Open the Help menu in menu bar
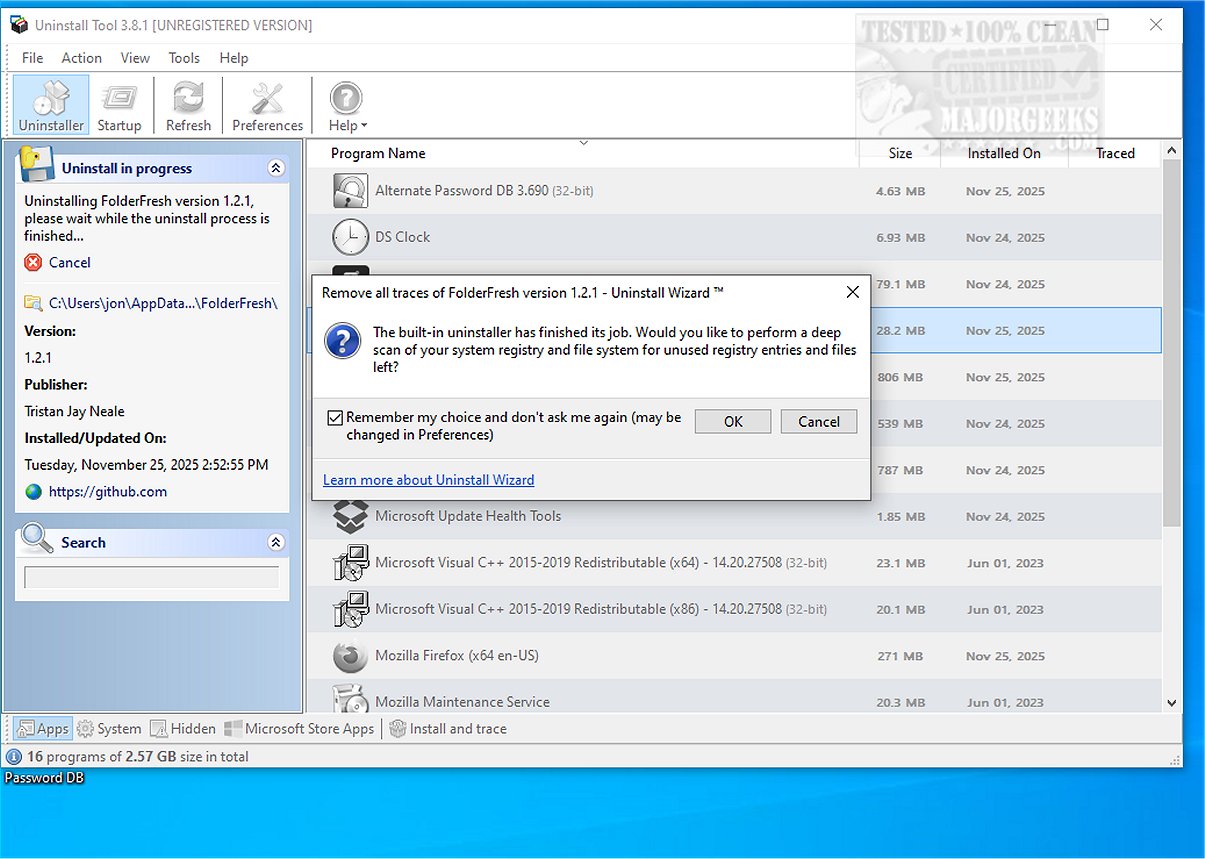This screenshot has height=859, width=1205. (234, 58)
